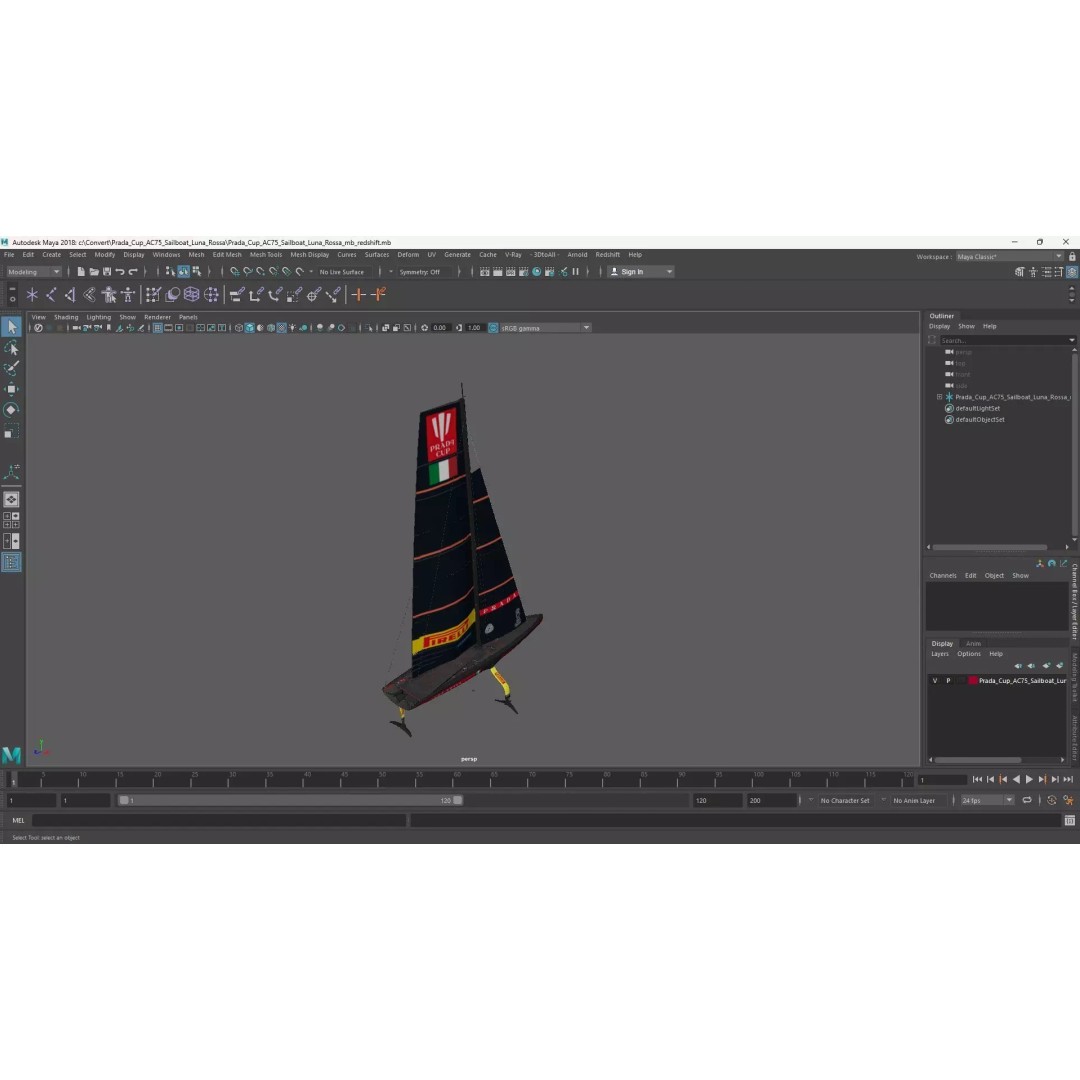Viewport: 1080px width, 1080px height.
Task: Expand the Prada_Cup_AC75 outliner node
Action: pyautogui.click(x=939, y=397)
